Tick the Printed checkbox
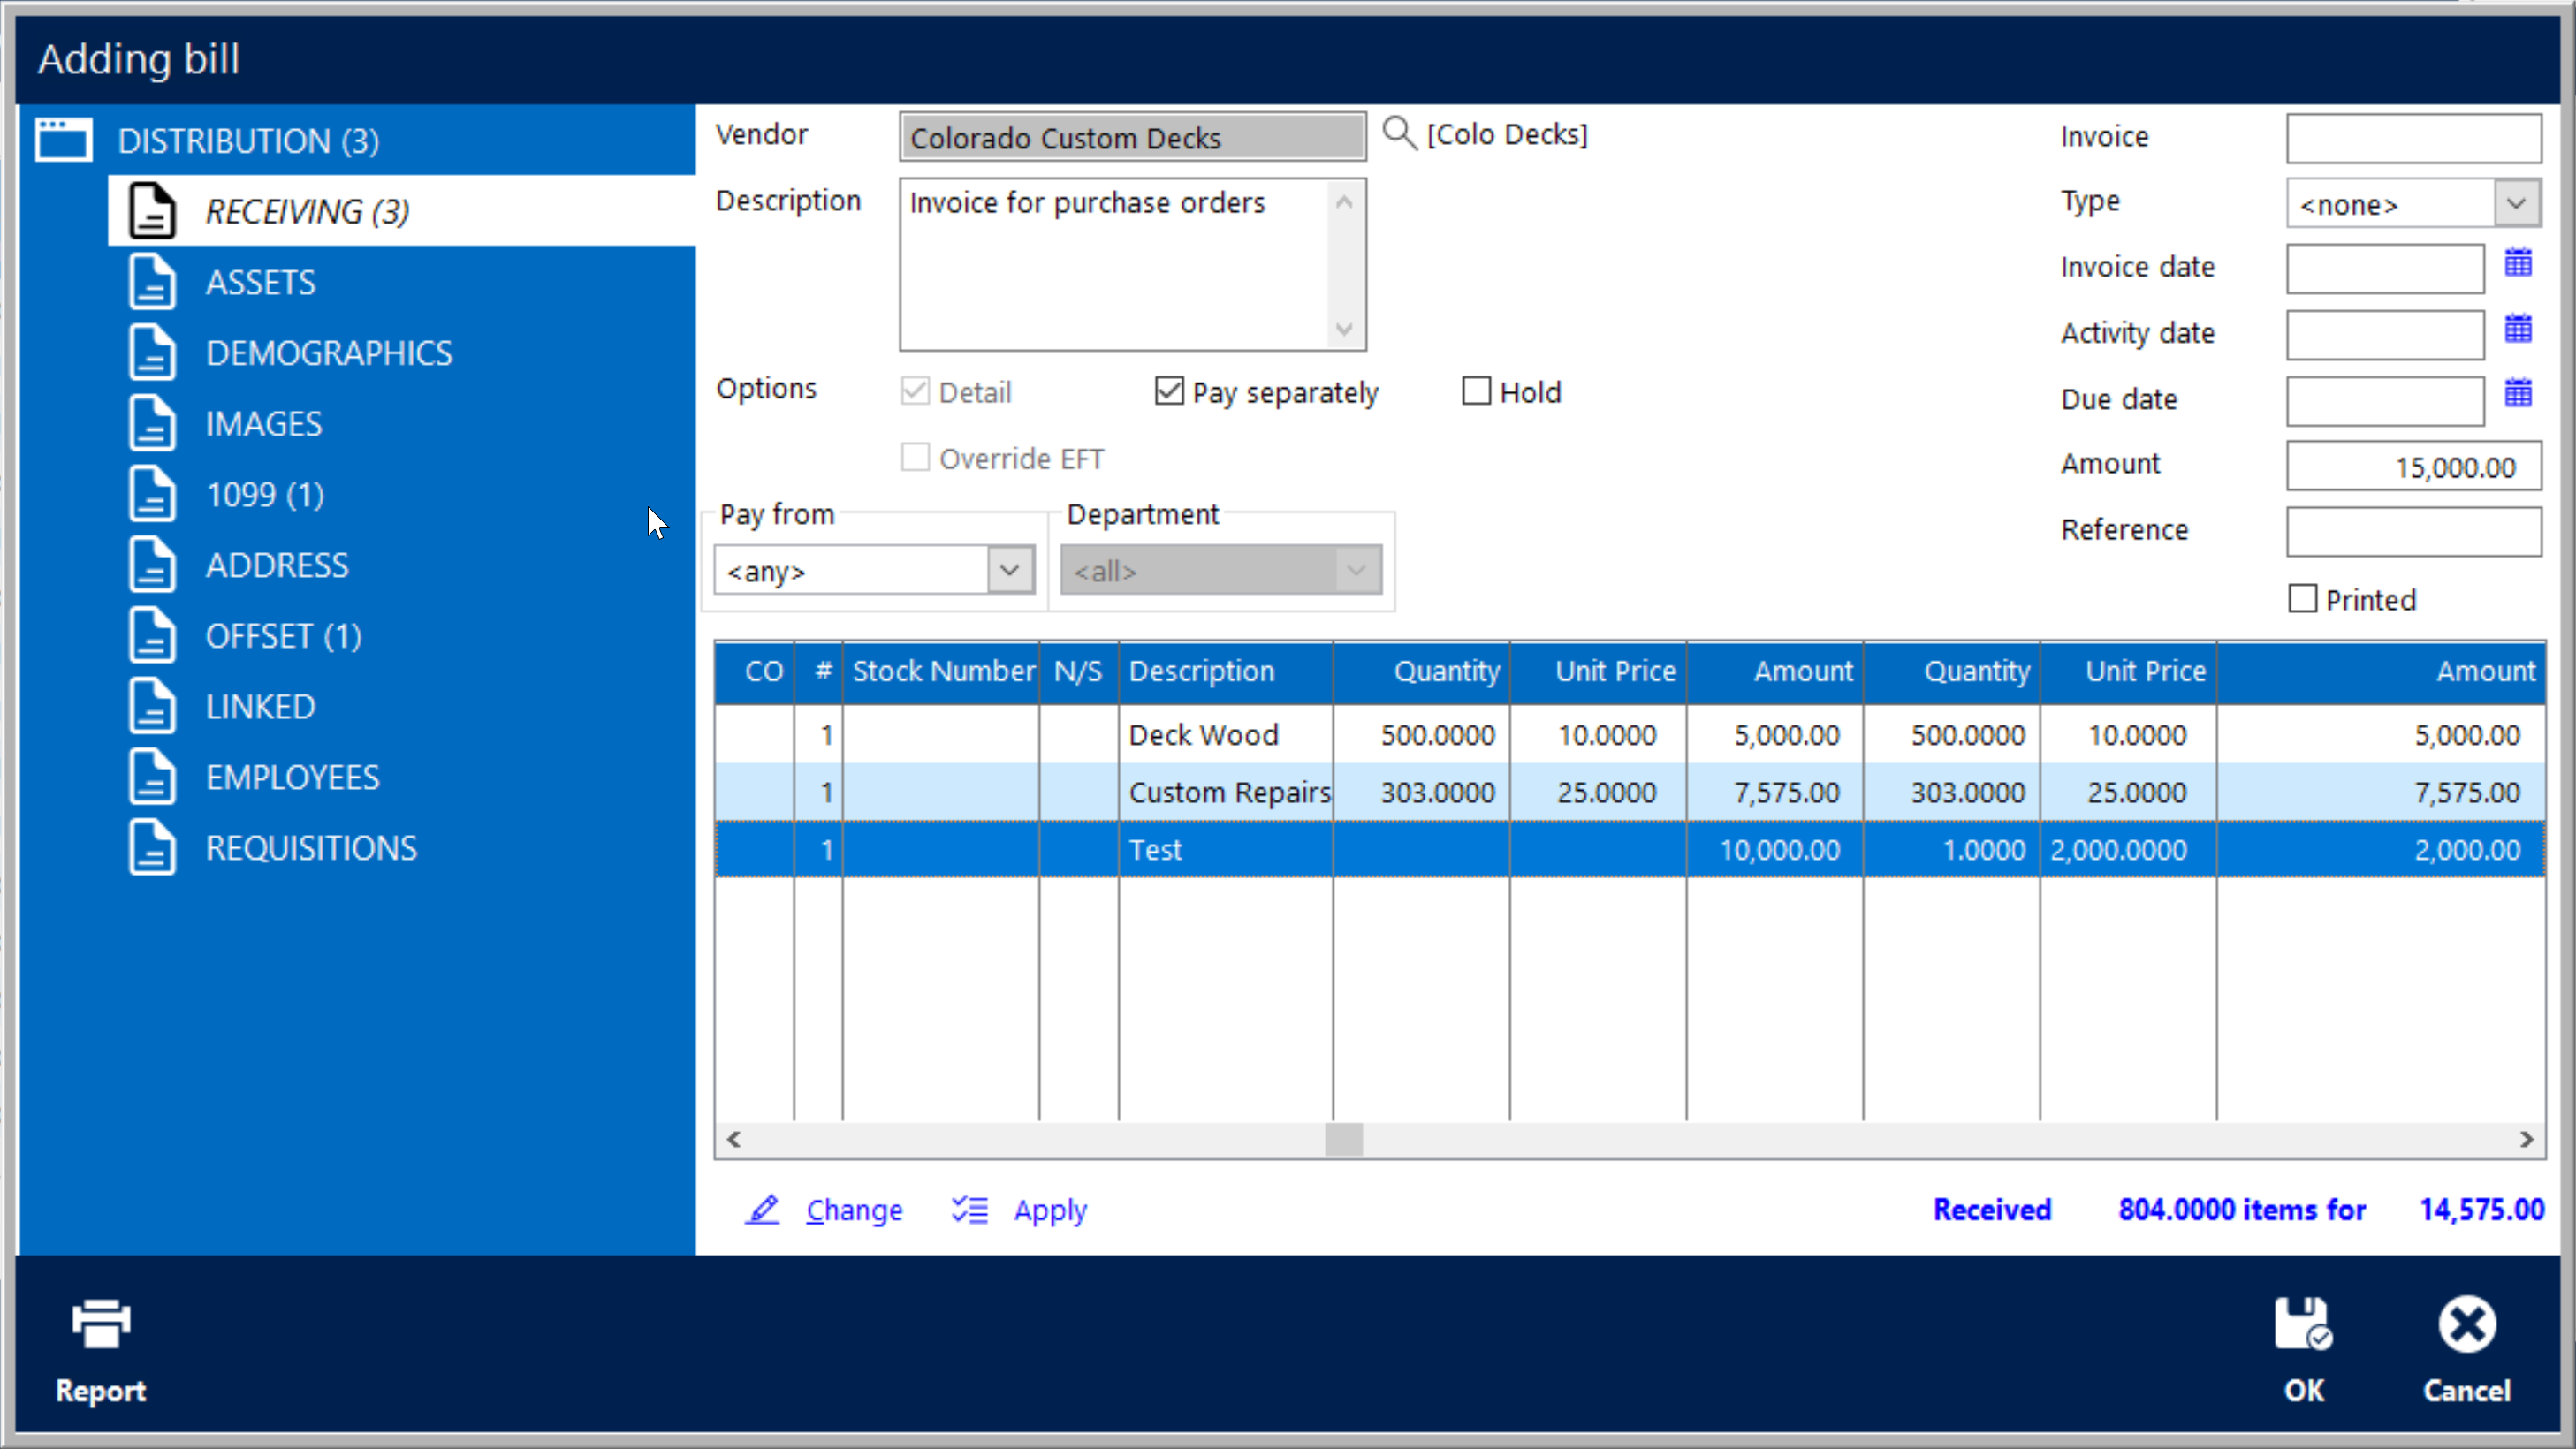 [x=2302, y=599]
